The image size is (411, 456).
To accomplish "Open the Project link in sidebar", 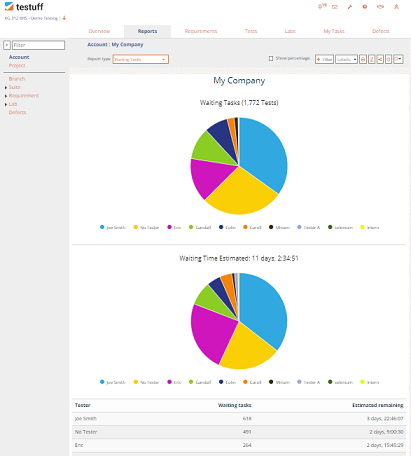I will (x=17, y=65).
